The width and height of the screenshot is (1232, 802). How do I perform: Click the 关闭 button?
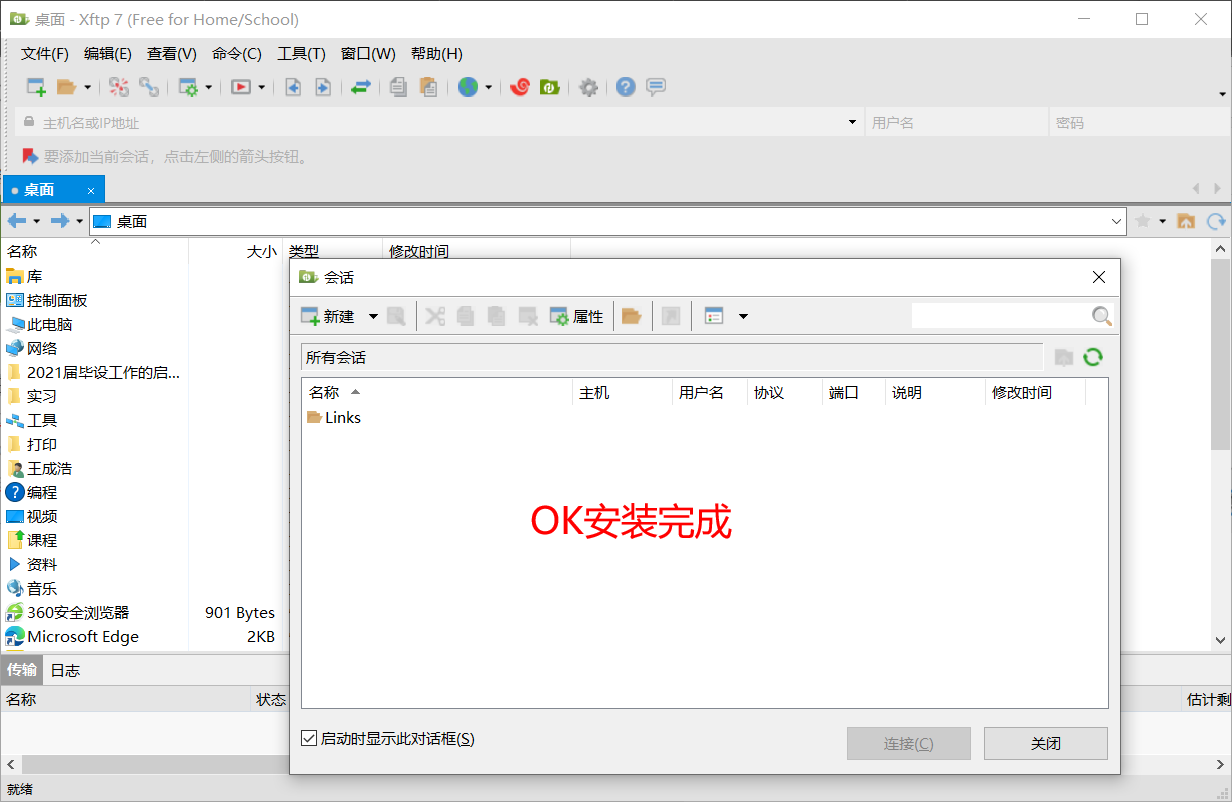pos(1046,744)
